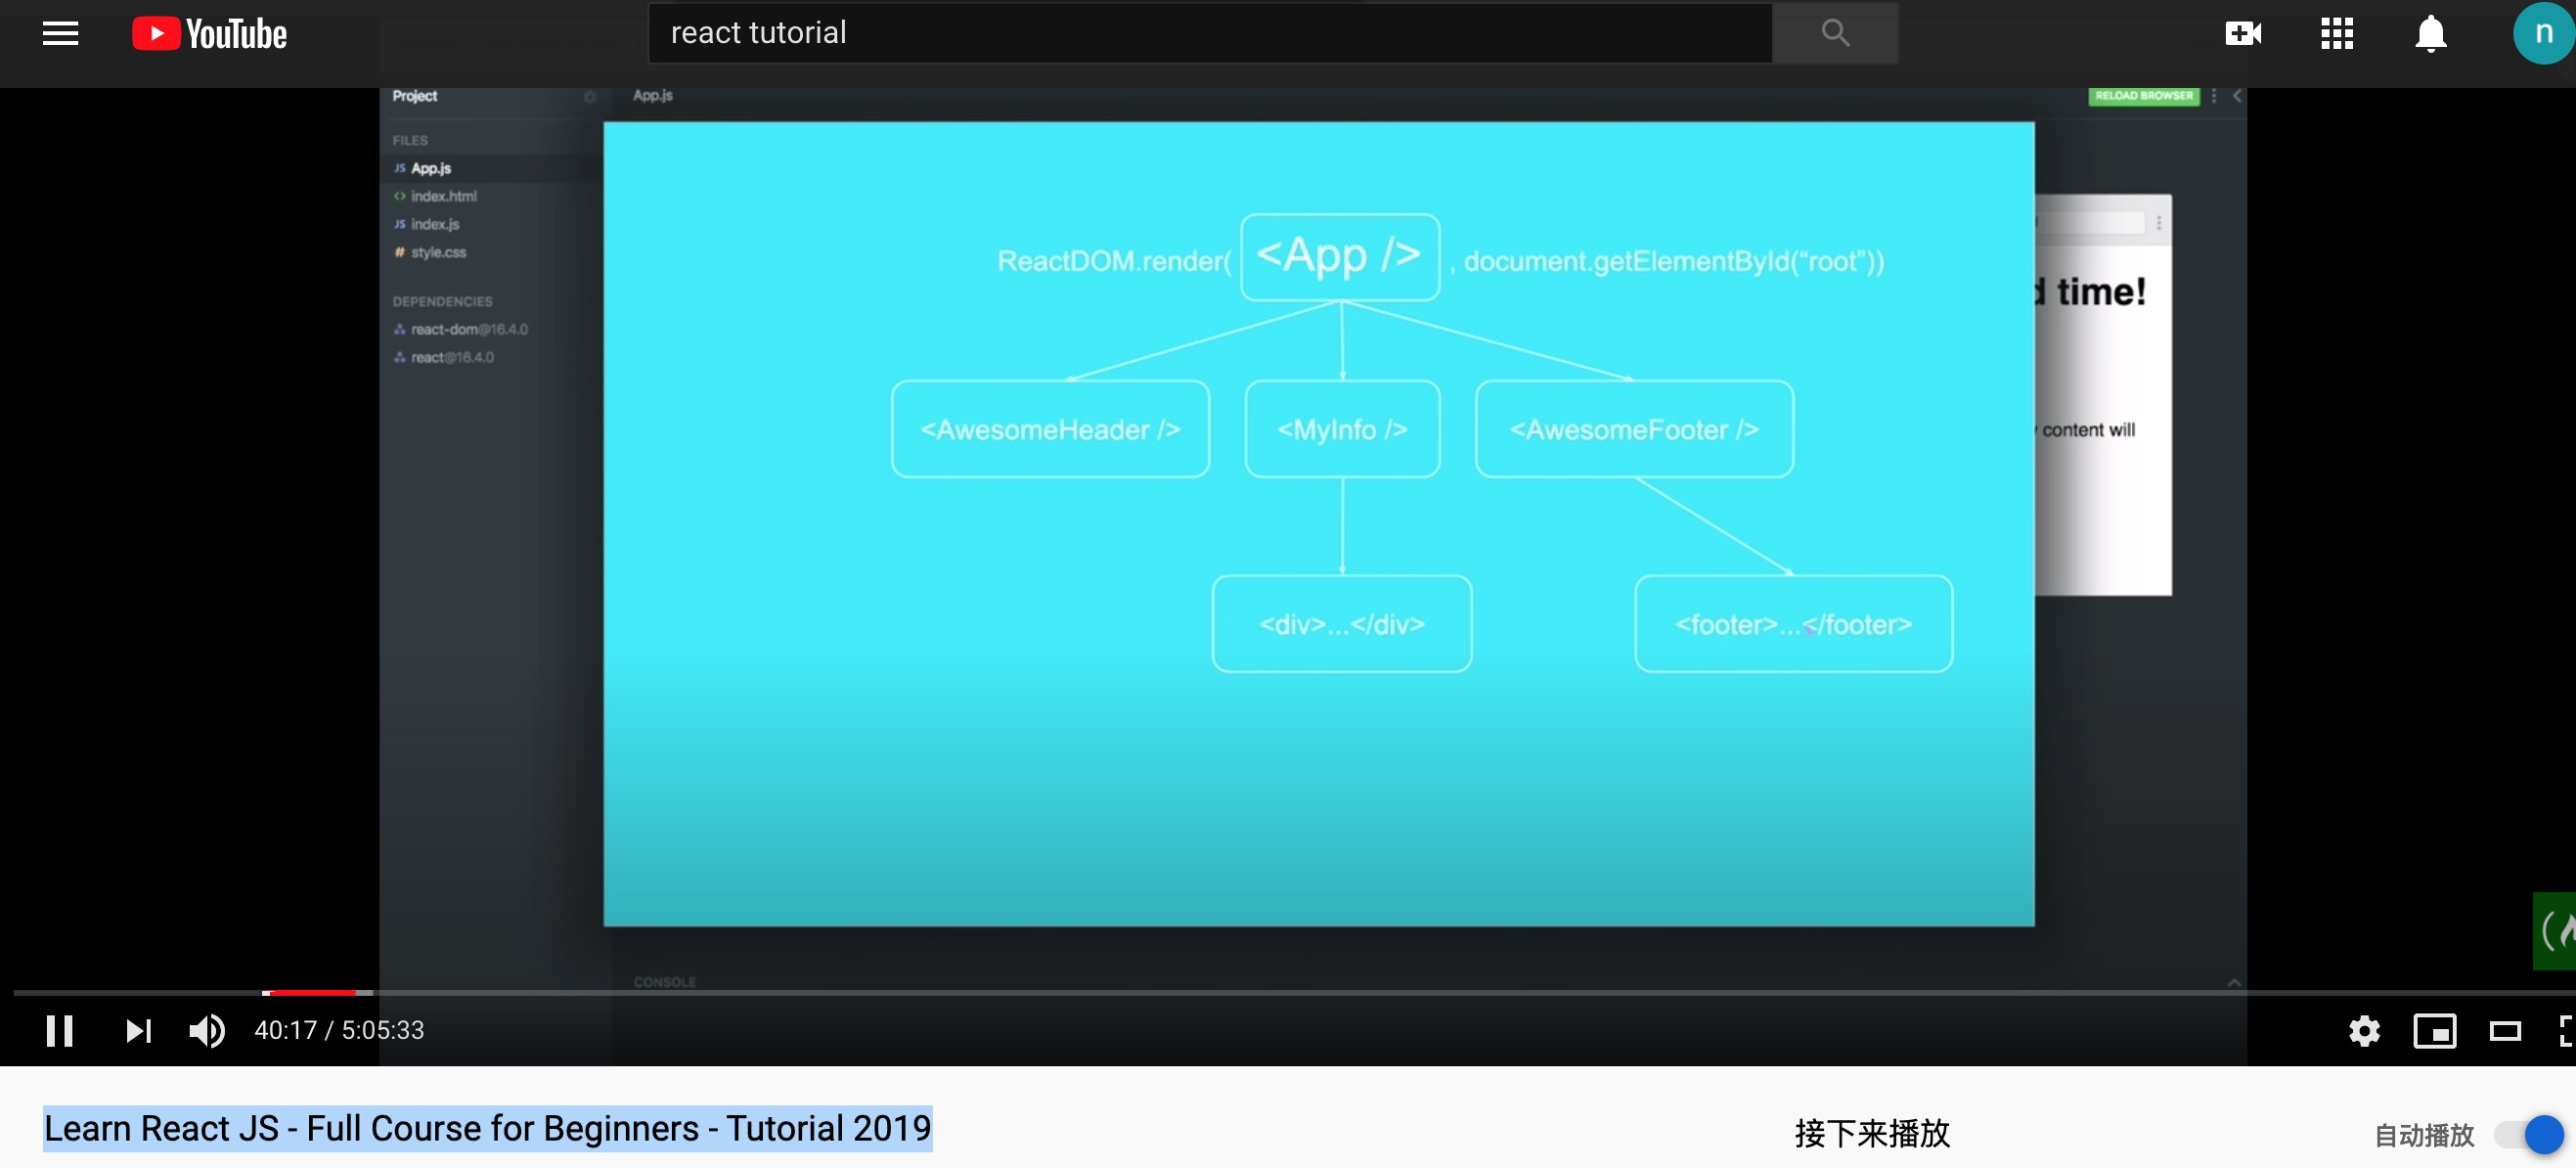Open the YouTube apps grid
The height and width of the screenshot is (1168, 2576).
point(2337,34)
